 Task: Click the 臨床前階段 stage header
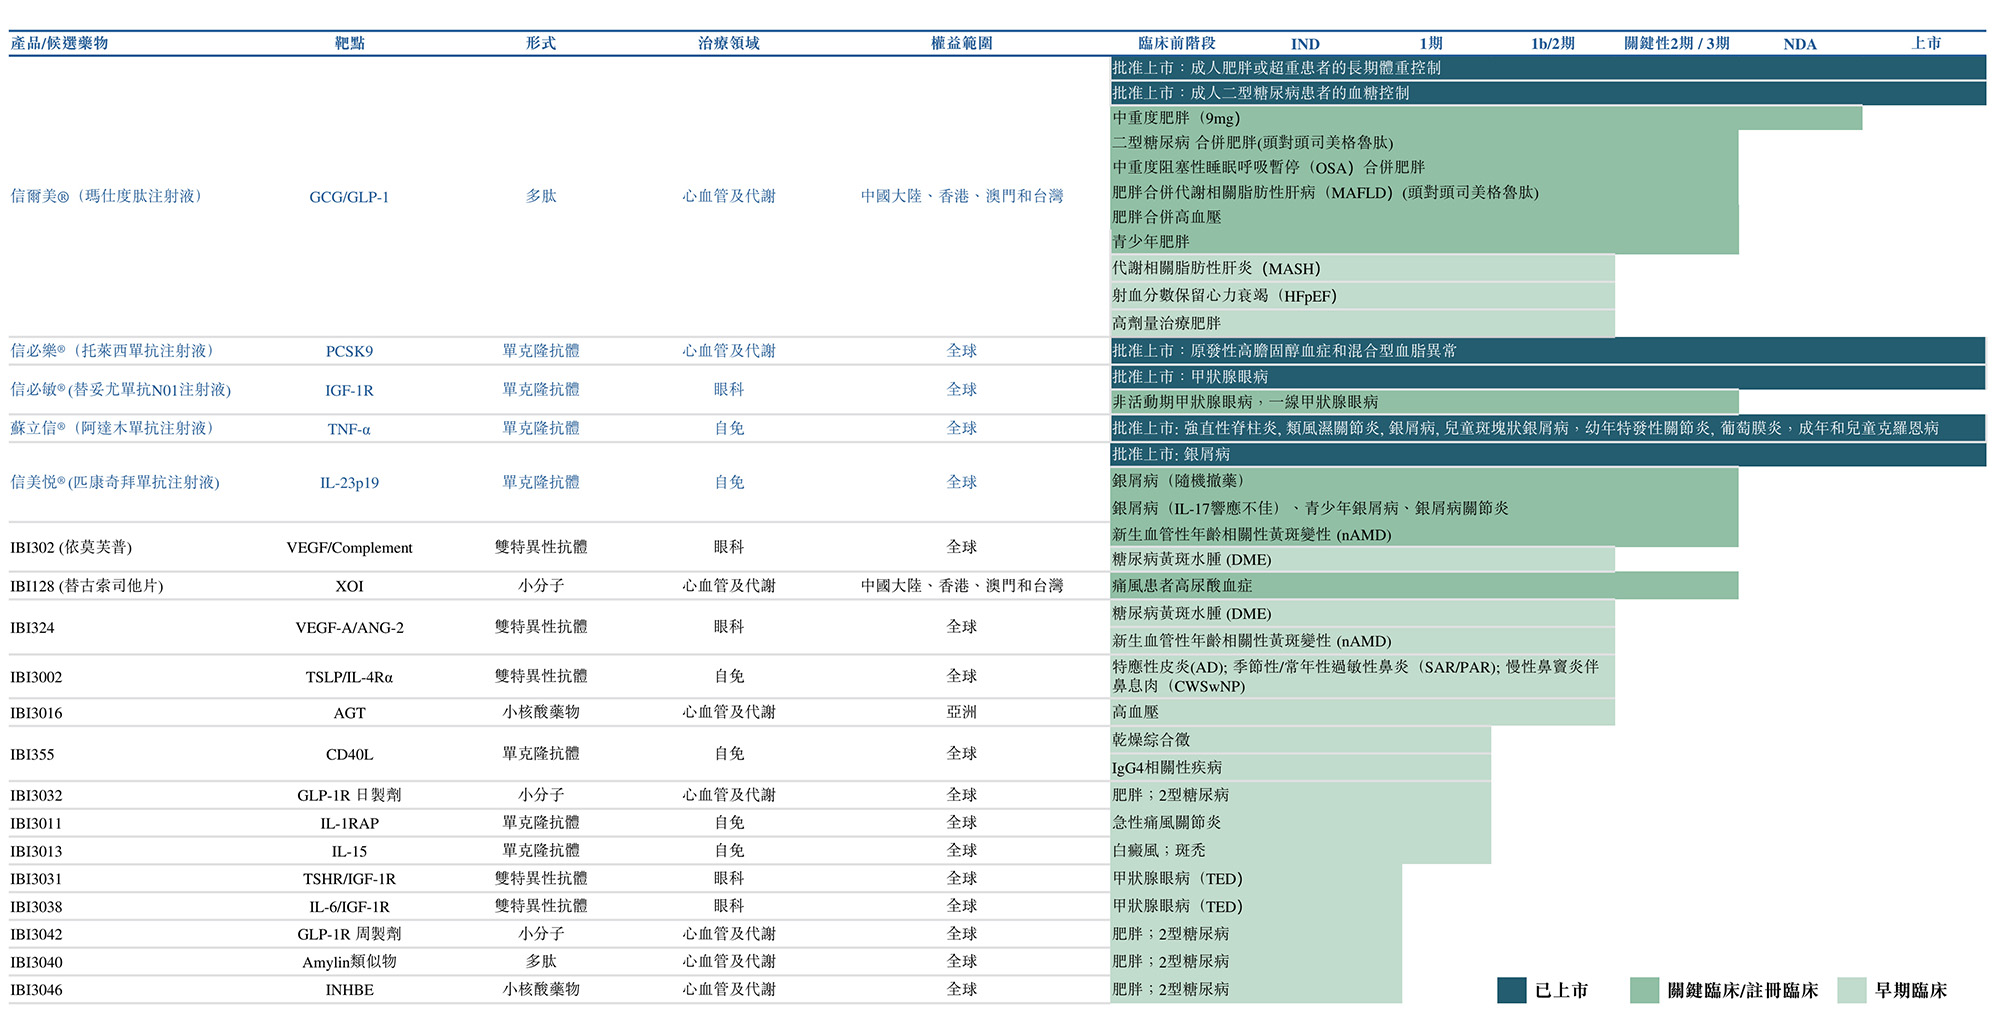1177,43
